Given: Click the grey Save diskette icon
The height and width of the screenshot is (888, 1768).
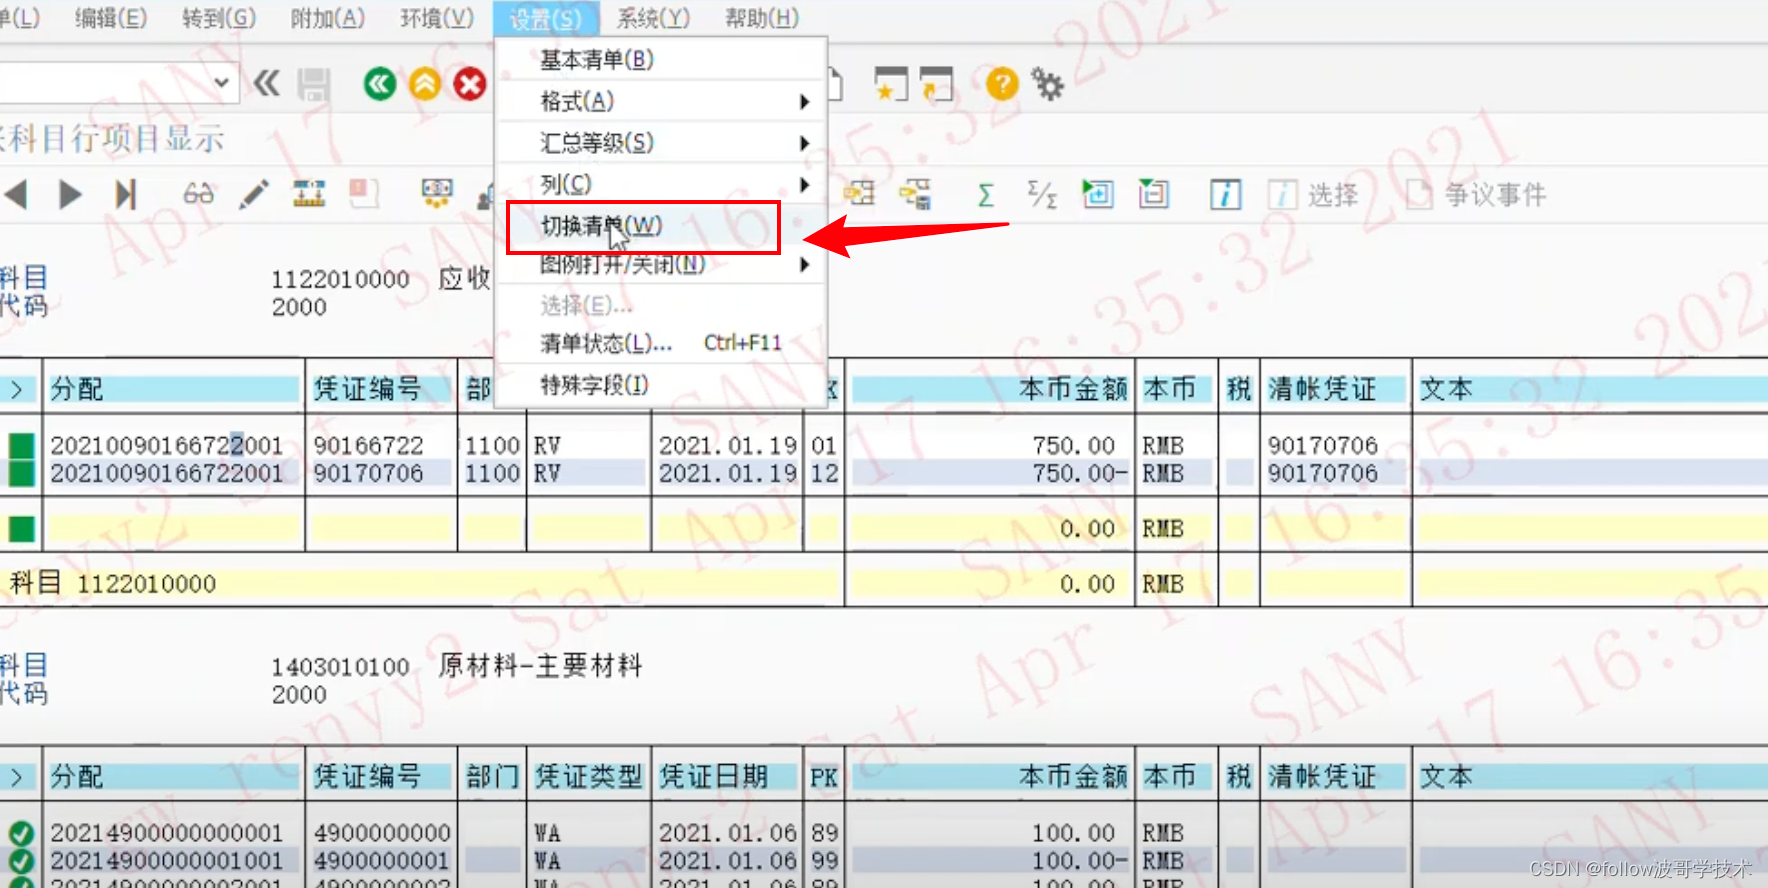Looking at the screenshot, I should click(314, 85).
